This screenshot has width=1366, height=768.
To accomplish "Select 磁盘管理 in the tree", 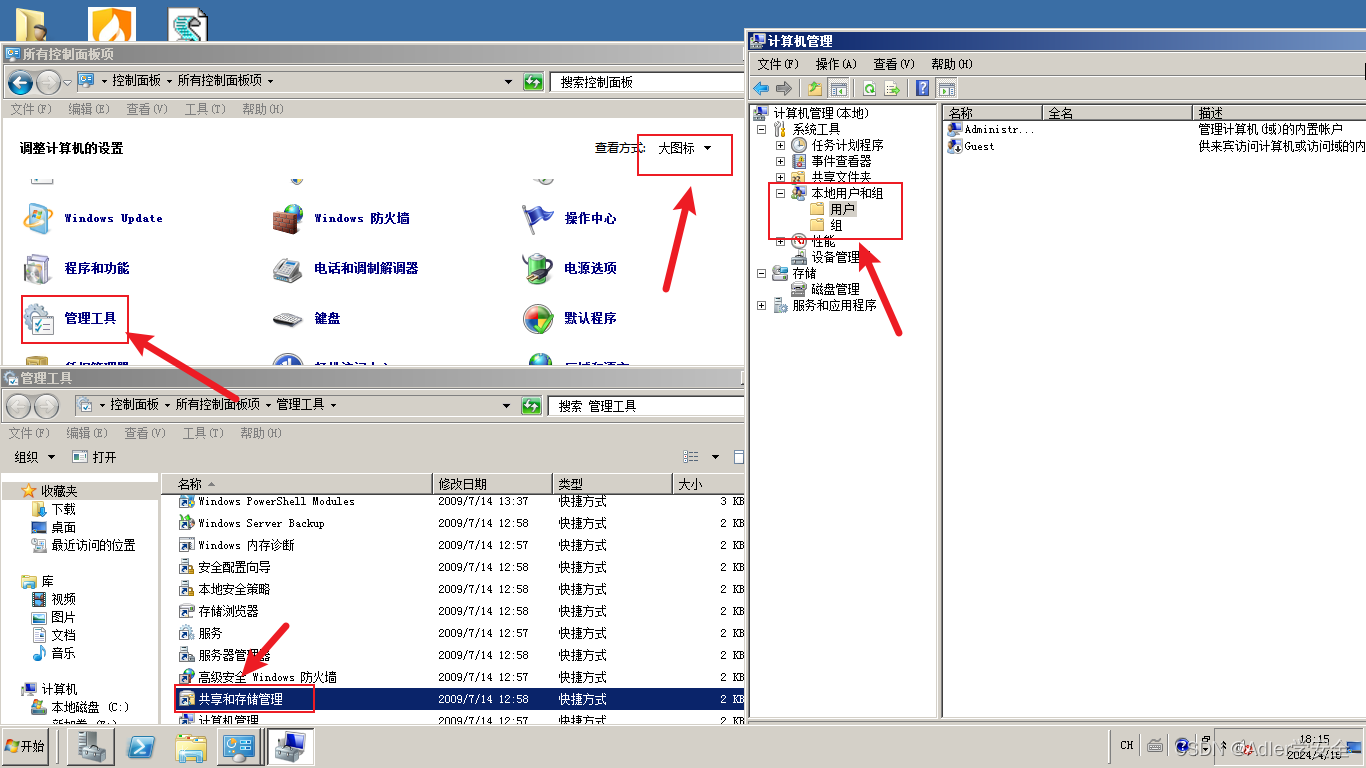I will coord(826,290).
